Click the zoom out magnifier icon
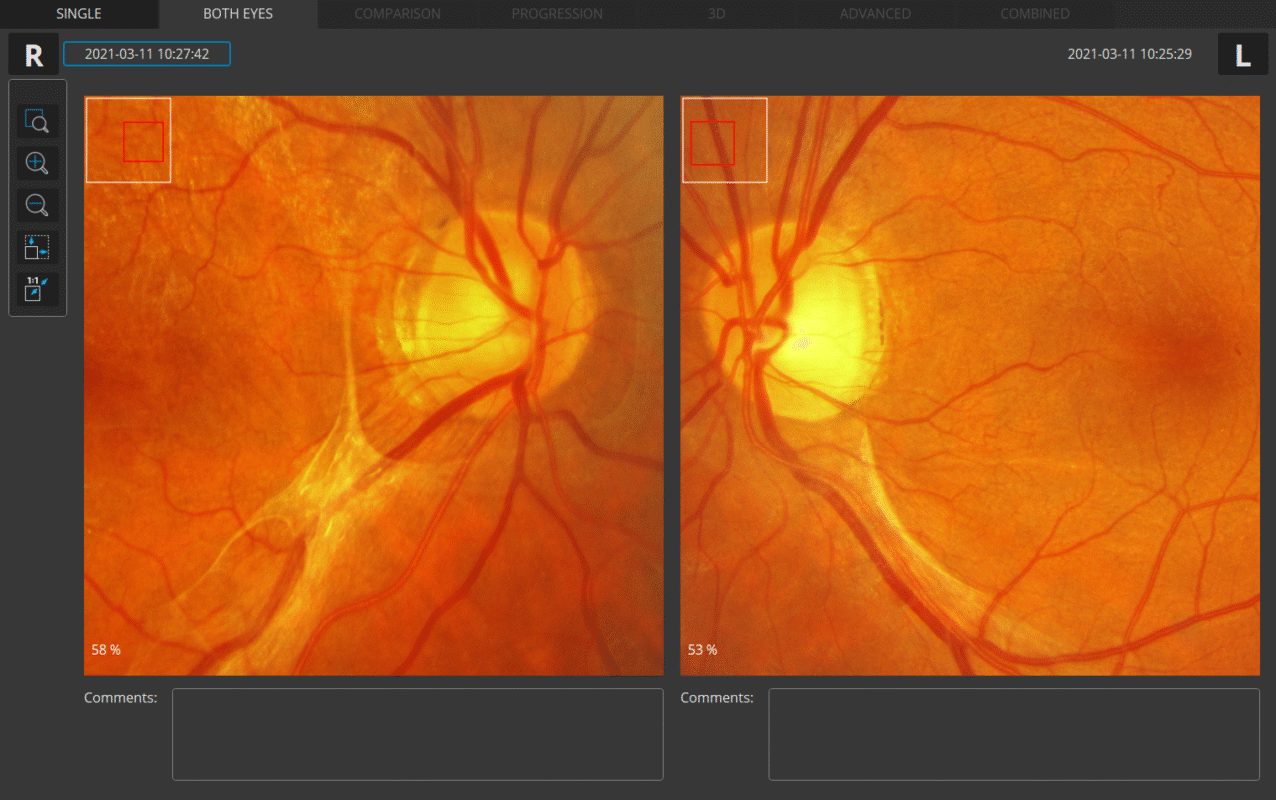Viewport: 1276px width, 800px height. (37, 205)
